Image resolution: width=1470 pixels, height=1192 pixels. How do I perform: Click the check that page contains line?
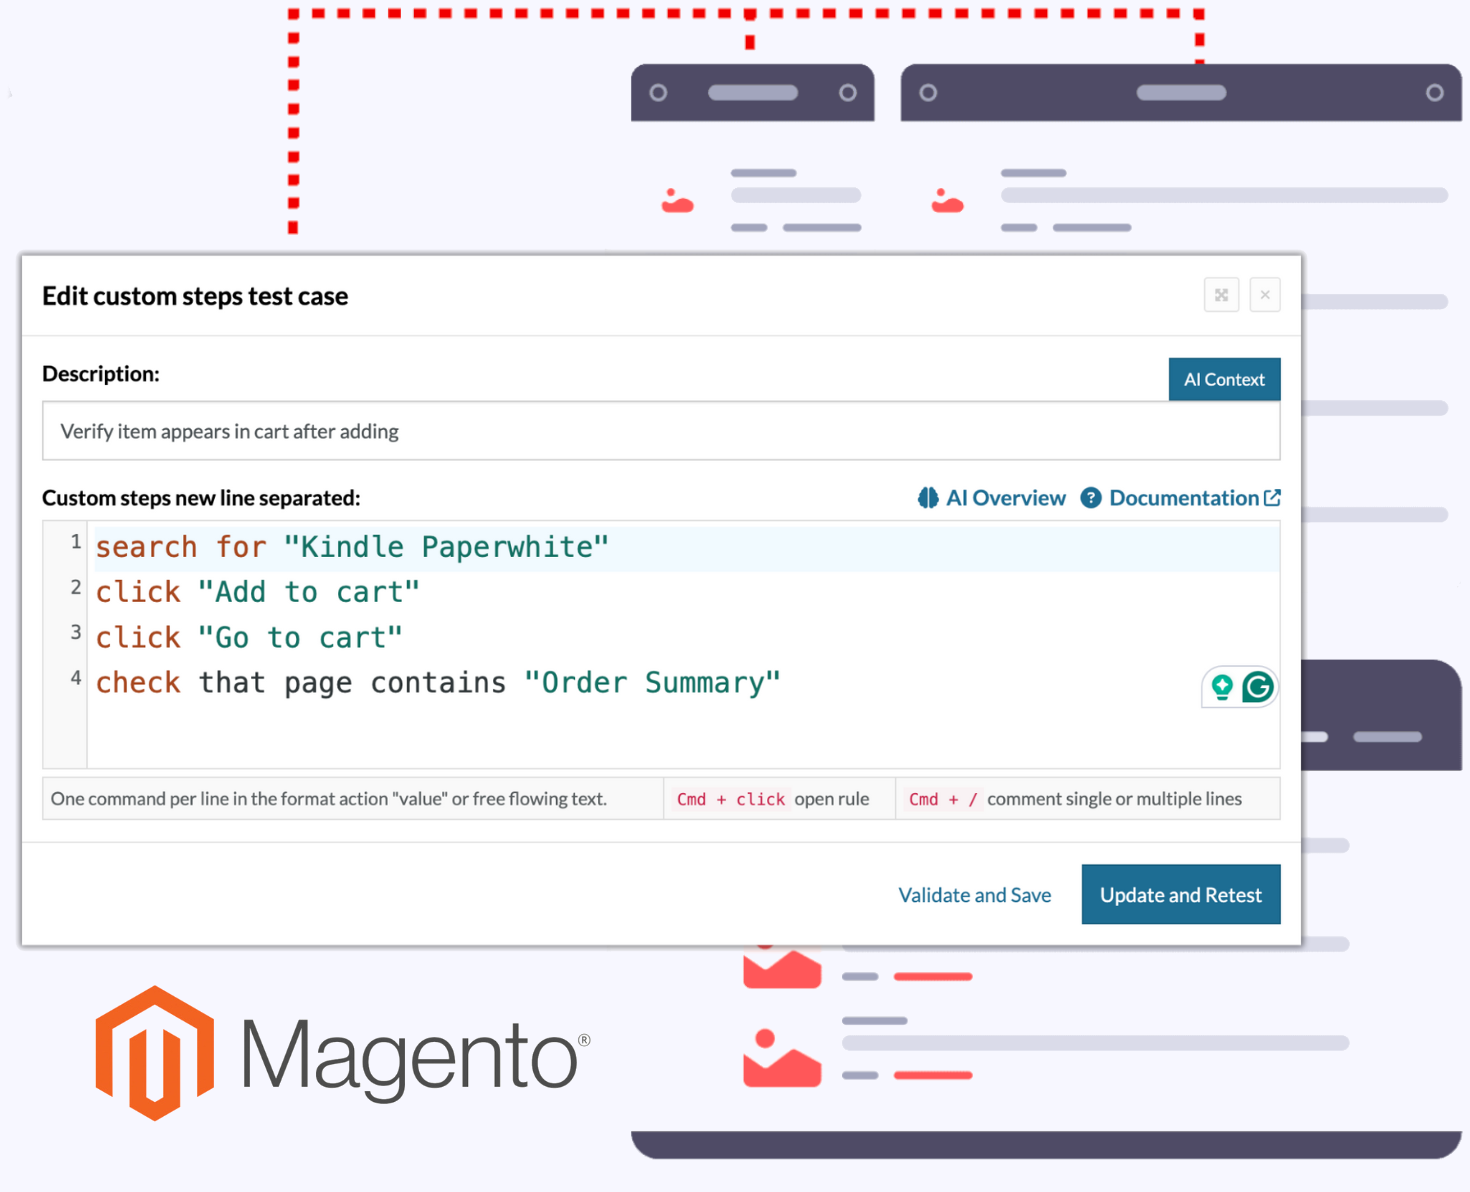[x=438, y=683]
